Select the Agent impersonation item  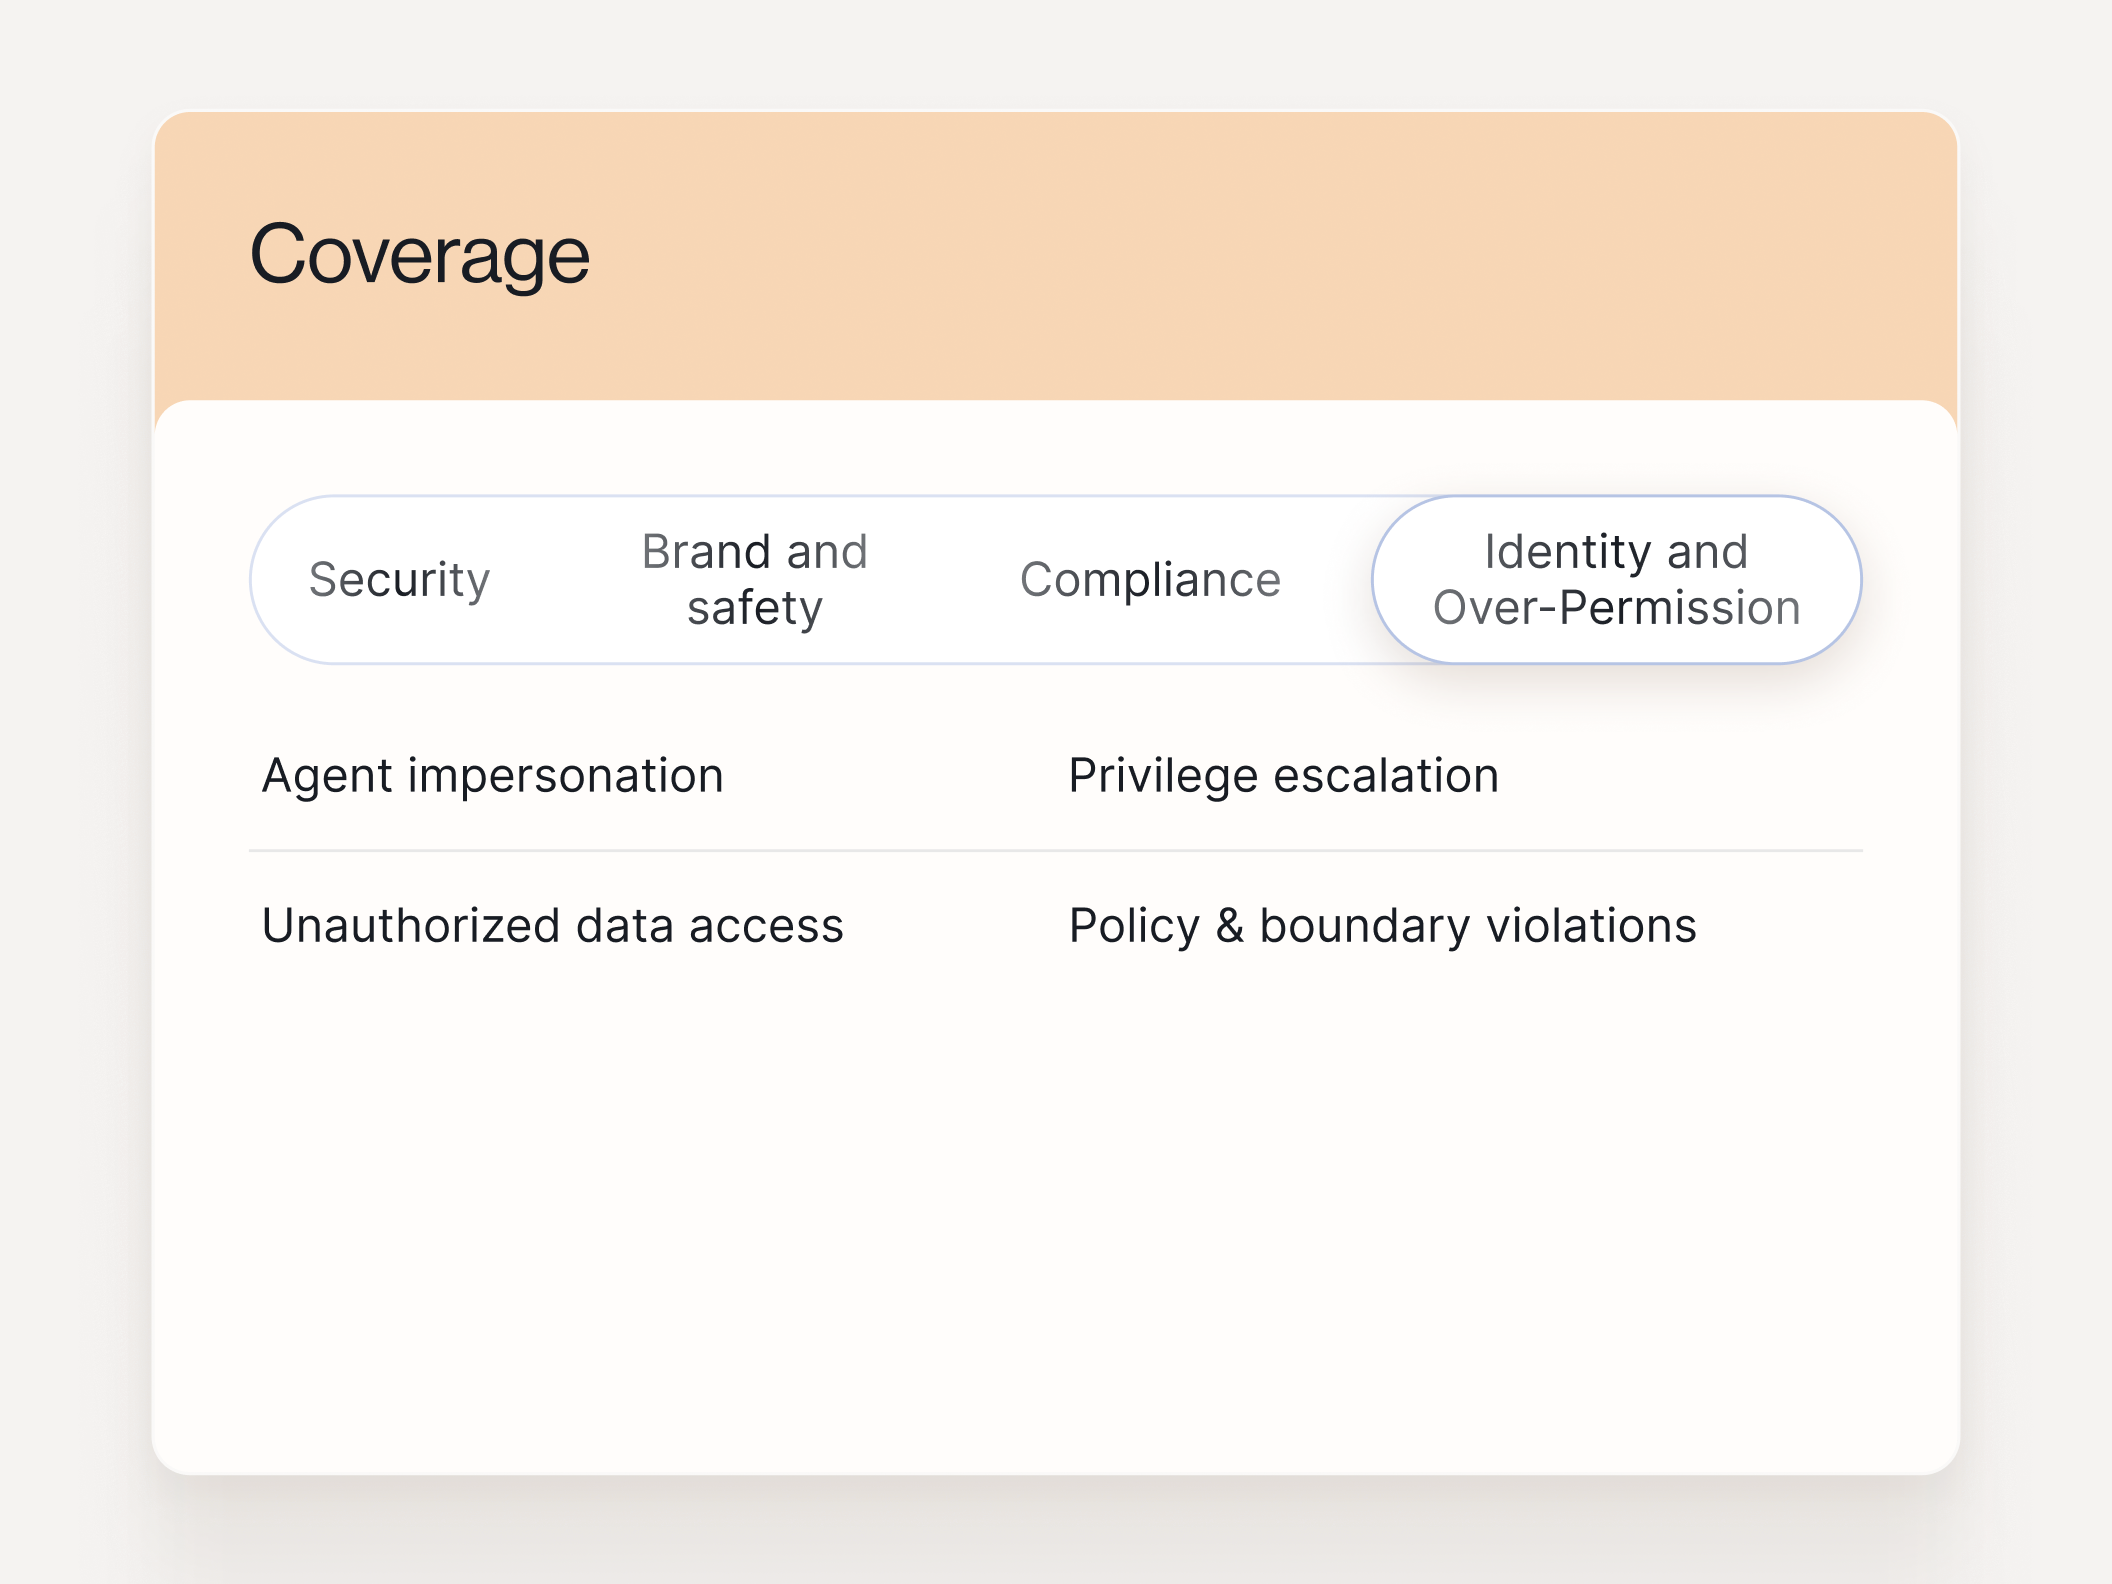click(492, 776)
